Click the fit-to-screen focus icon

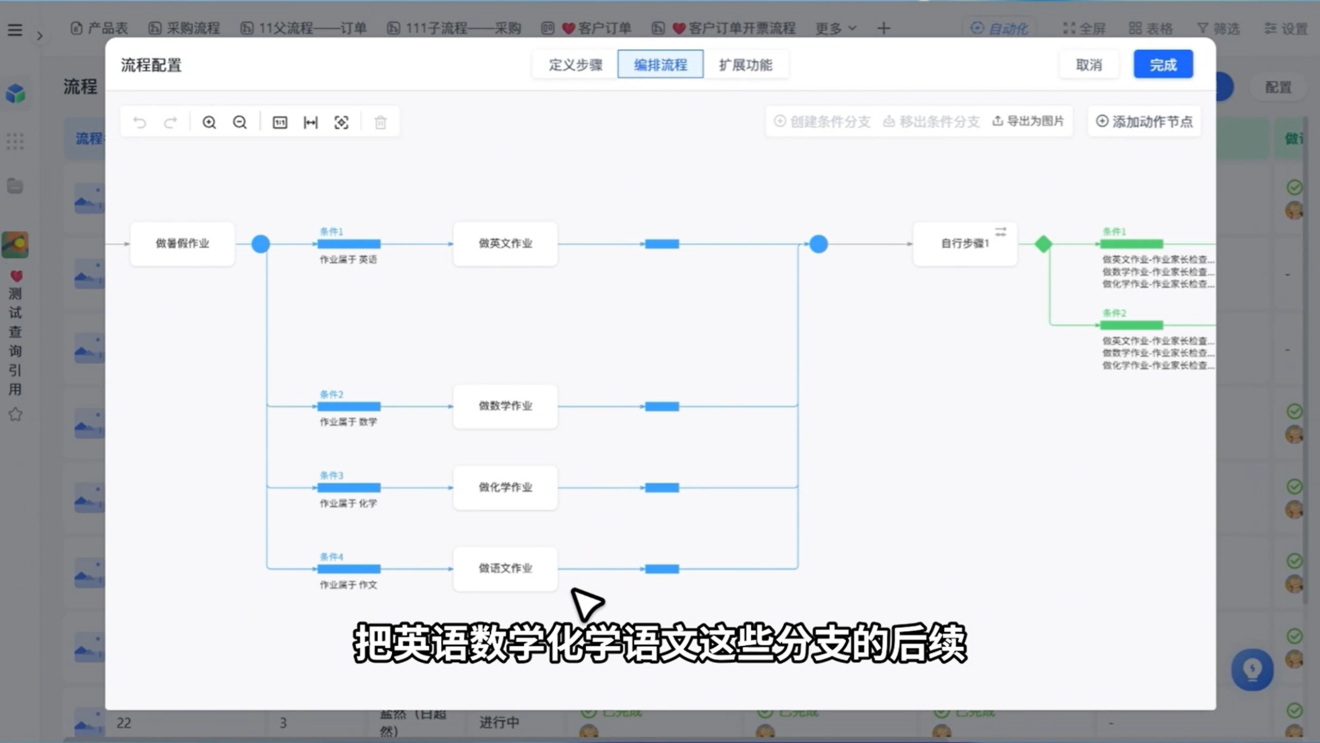click(341, 122)
